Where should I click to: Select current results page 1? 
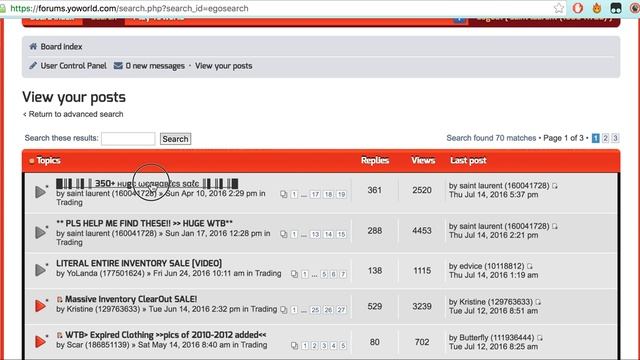[596, 138]
